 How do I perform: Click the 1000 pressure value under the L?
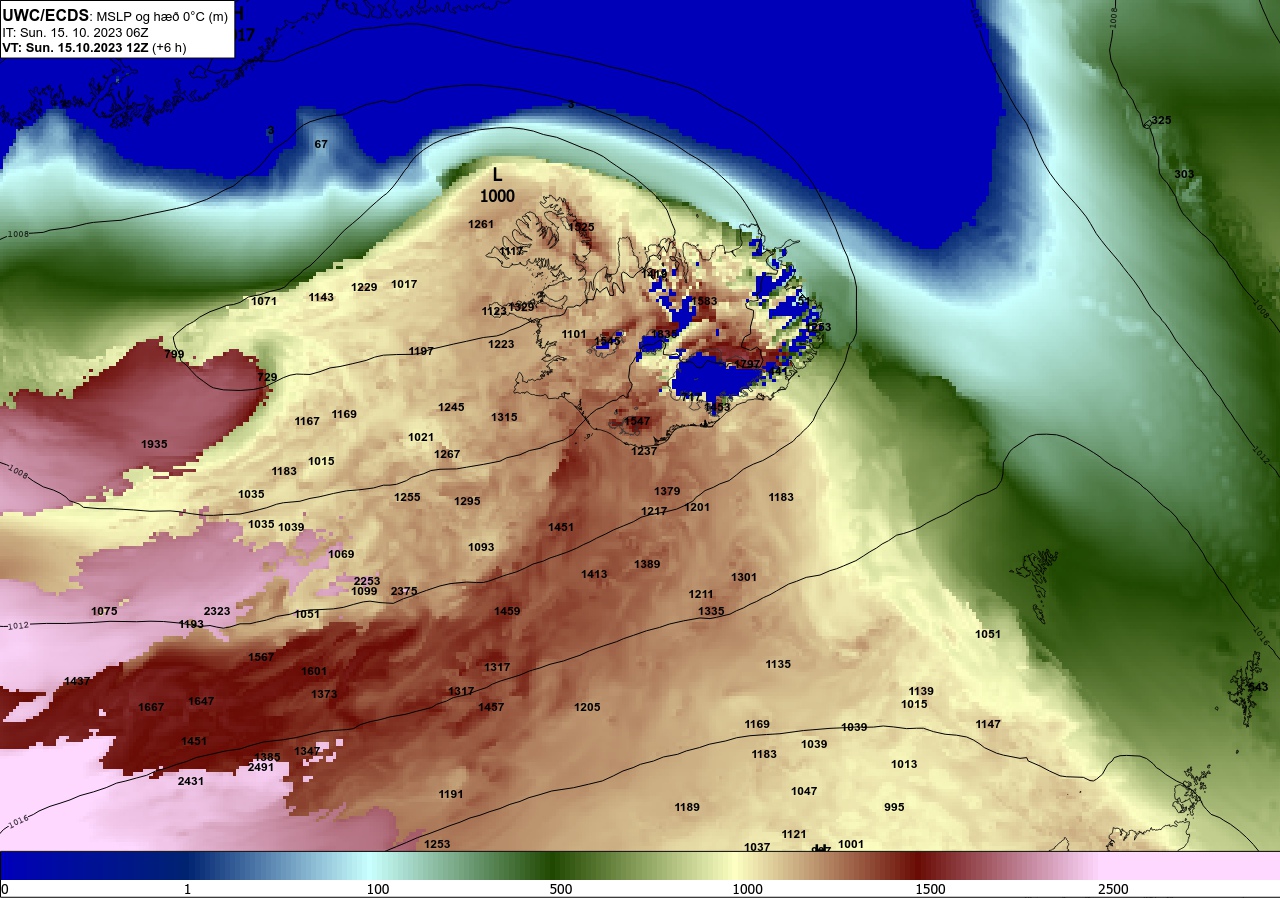[x=497, y=196]
